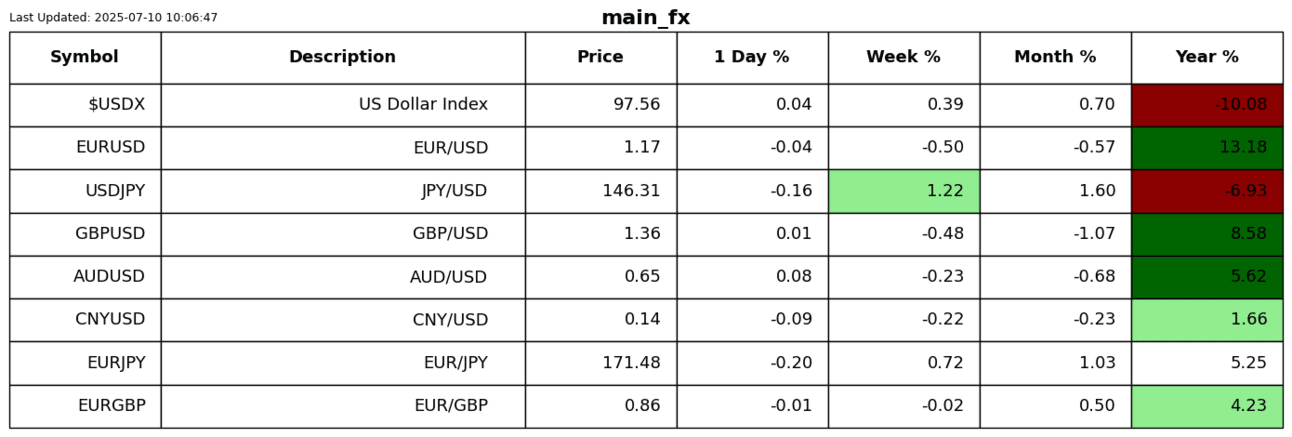Click the Month % column header
This screenshot has width=1292, height=437.
tap(1056, 57)
